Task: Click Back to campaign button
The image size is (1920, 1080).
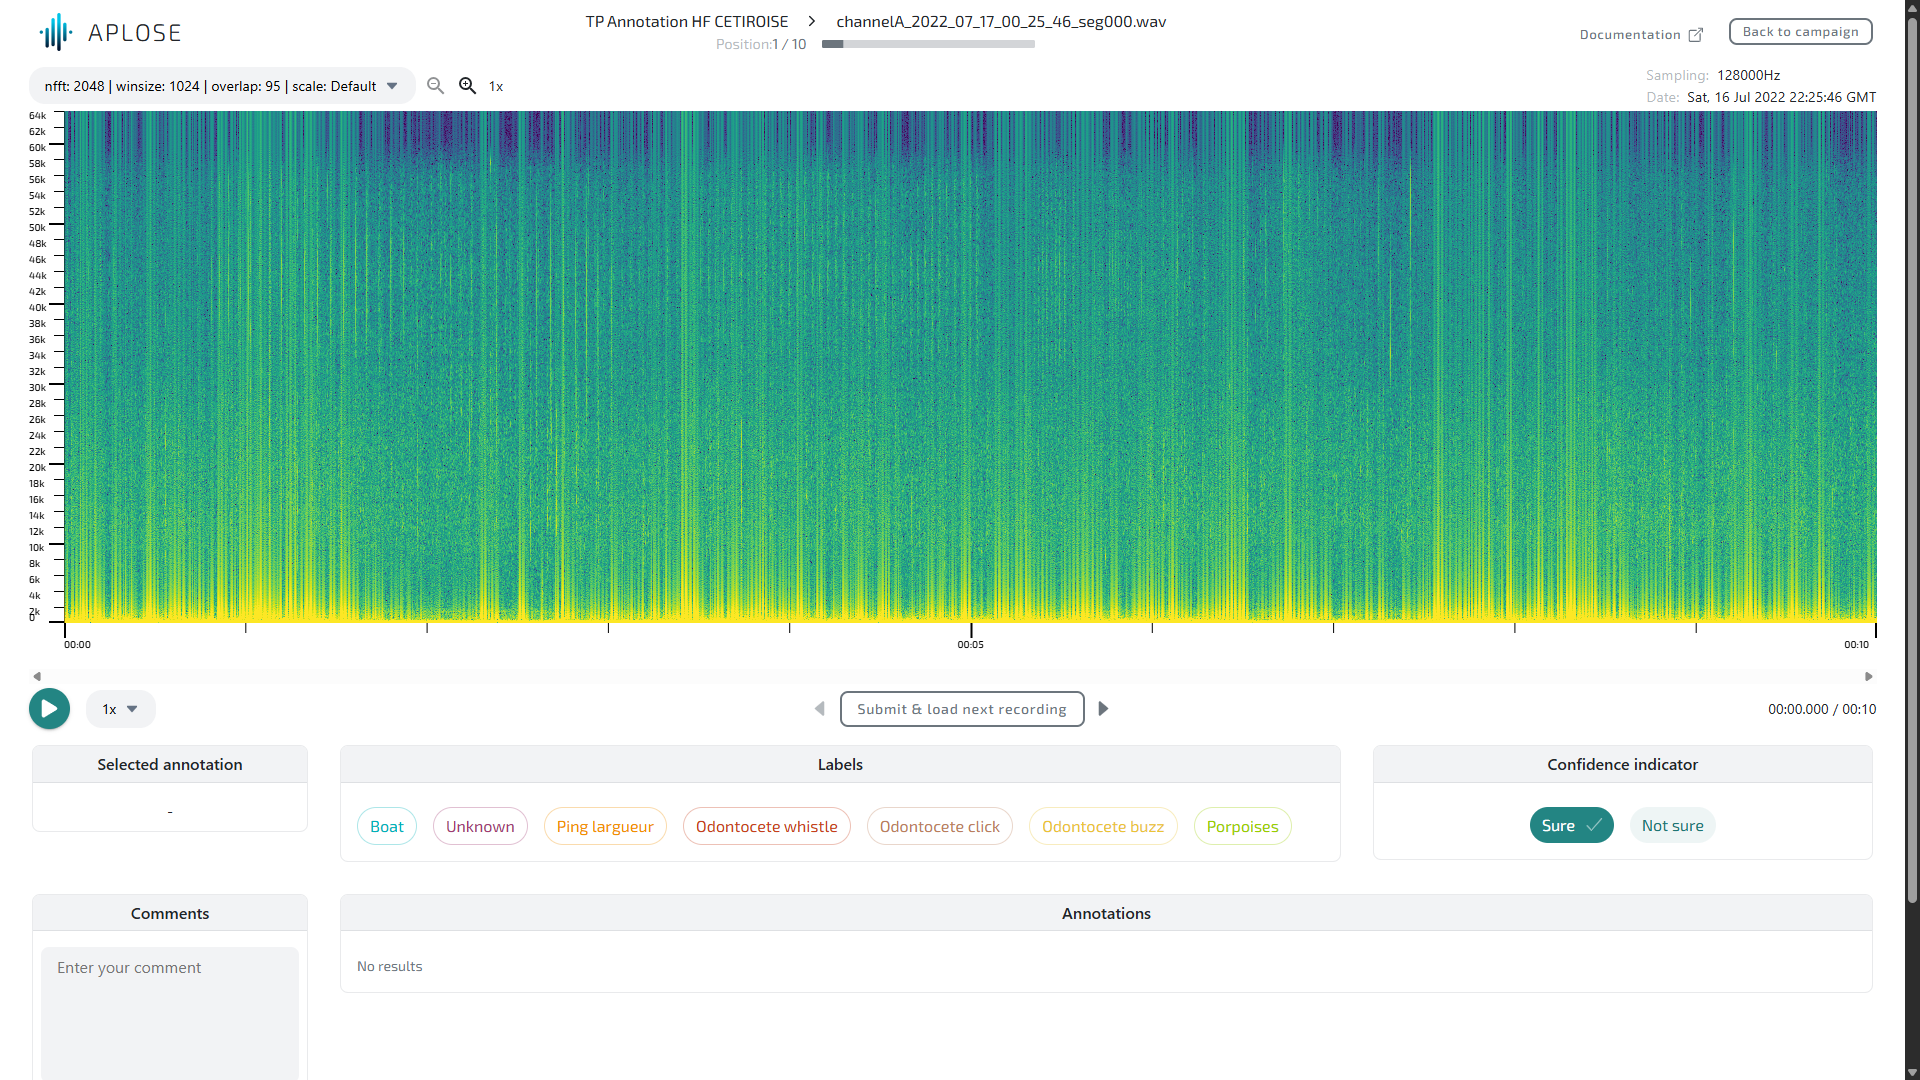Action: coord(1800,32)
